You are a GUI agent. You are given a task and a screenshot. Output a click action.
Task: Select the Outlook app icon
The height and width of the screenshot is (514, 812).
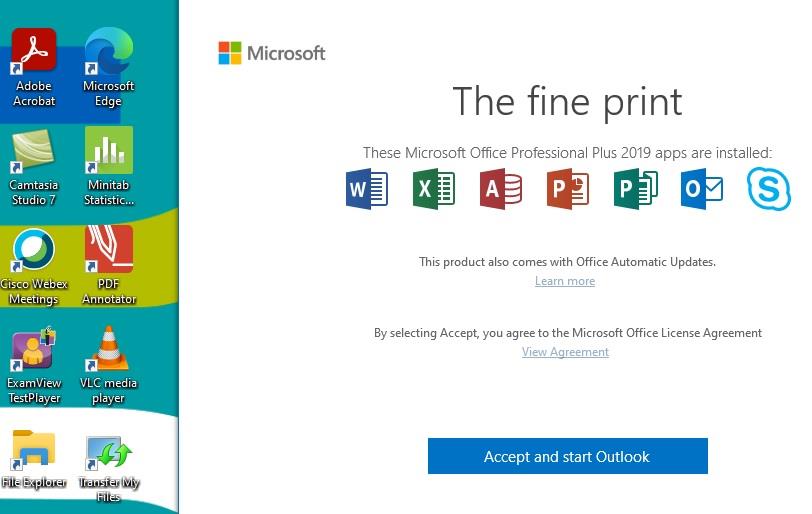click(702, 189)
